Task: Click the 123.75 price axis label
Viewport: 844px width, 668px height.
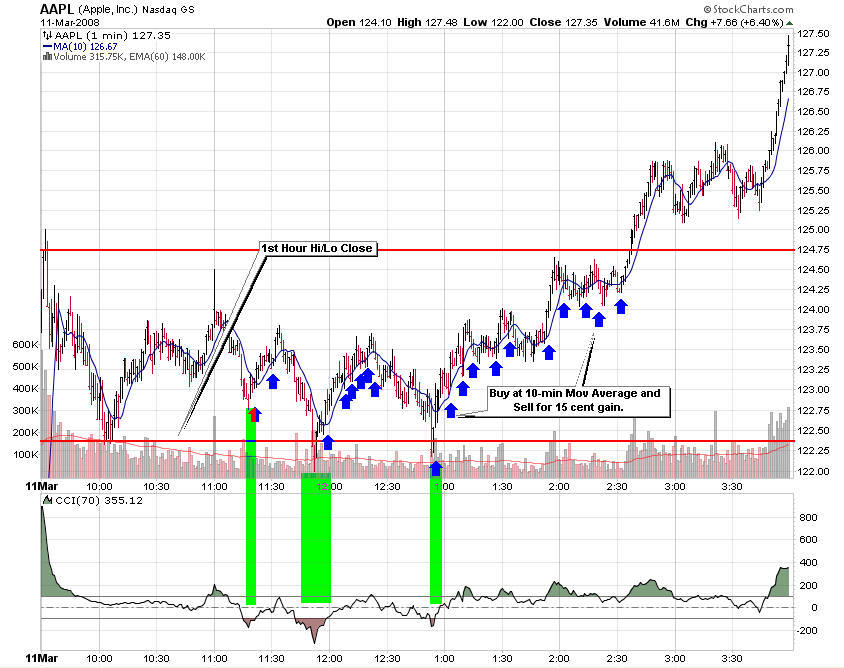Action: [813, 329]
